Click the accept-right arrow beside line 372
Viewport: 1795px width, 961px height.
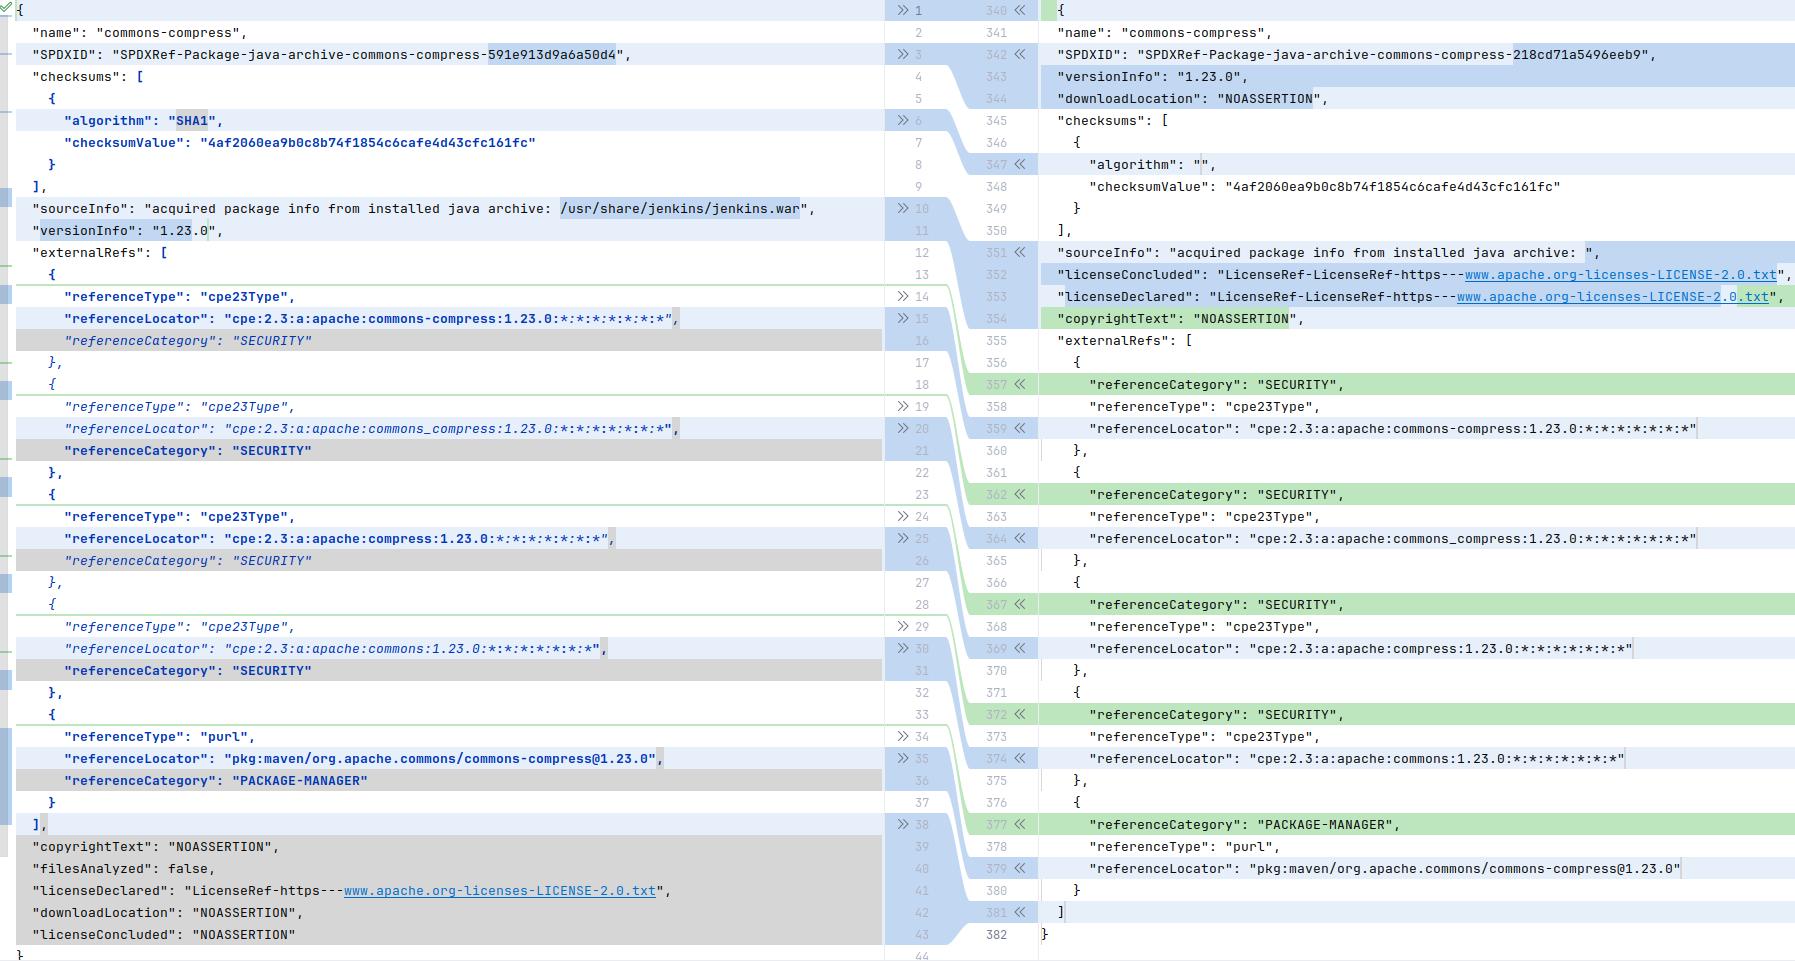point(1020,714)
